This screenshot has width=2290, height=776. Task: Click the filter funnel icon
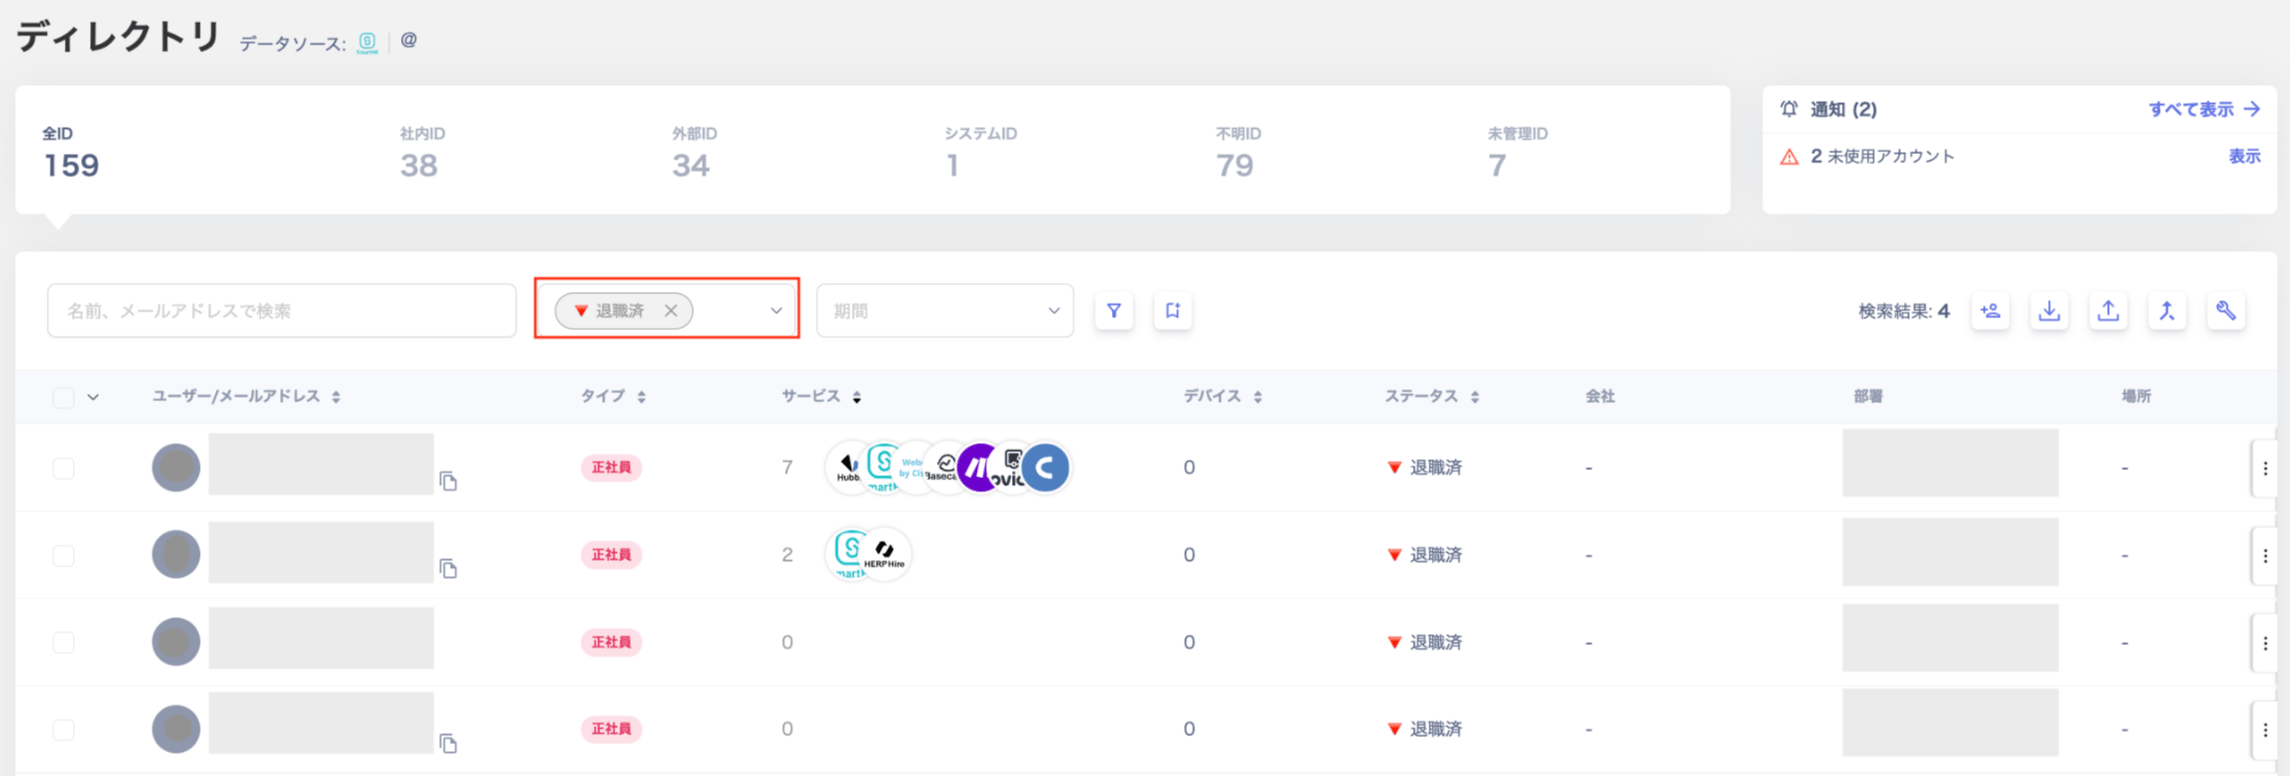[1114, 311]
